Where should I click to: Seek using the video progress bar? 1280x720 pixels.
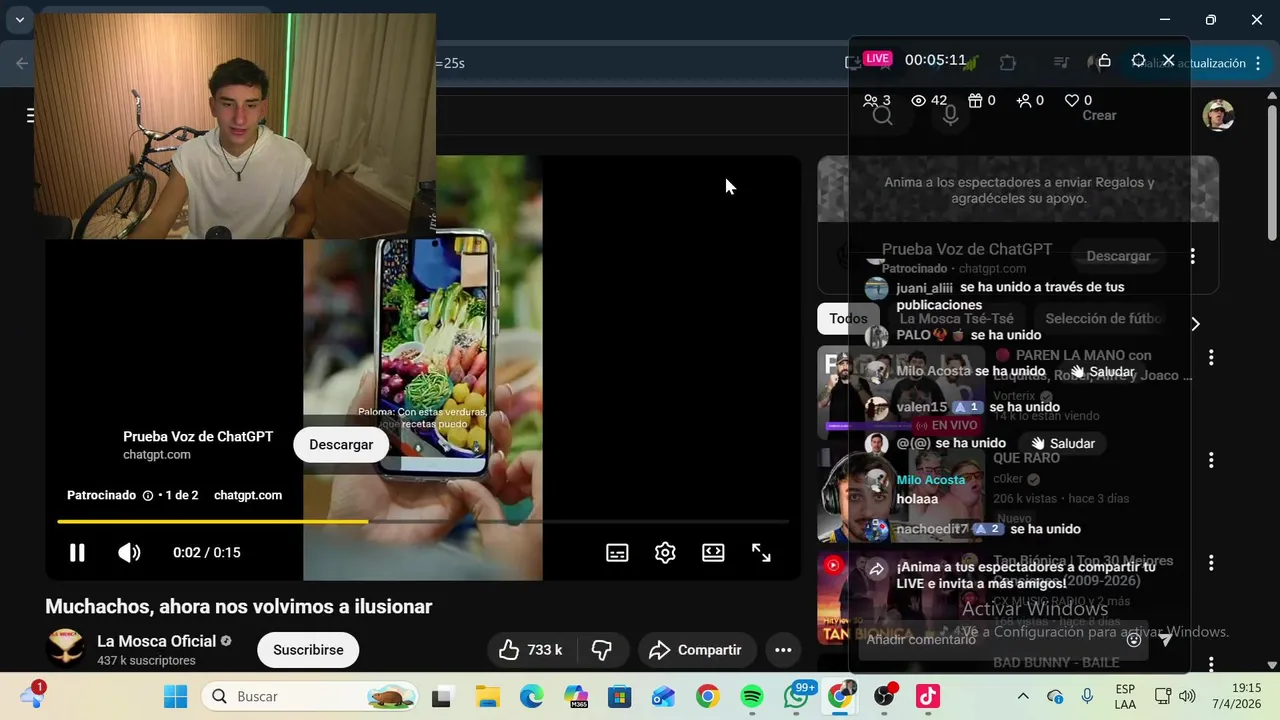tap(423, 521)
